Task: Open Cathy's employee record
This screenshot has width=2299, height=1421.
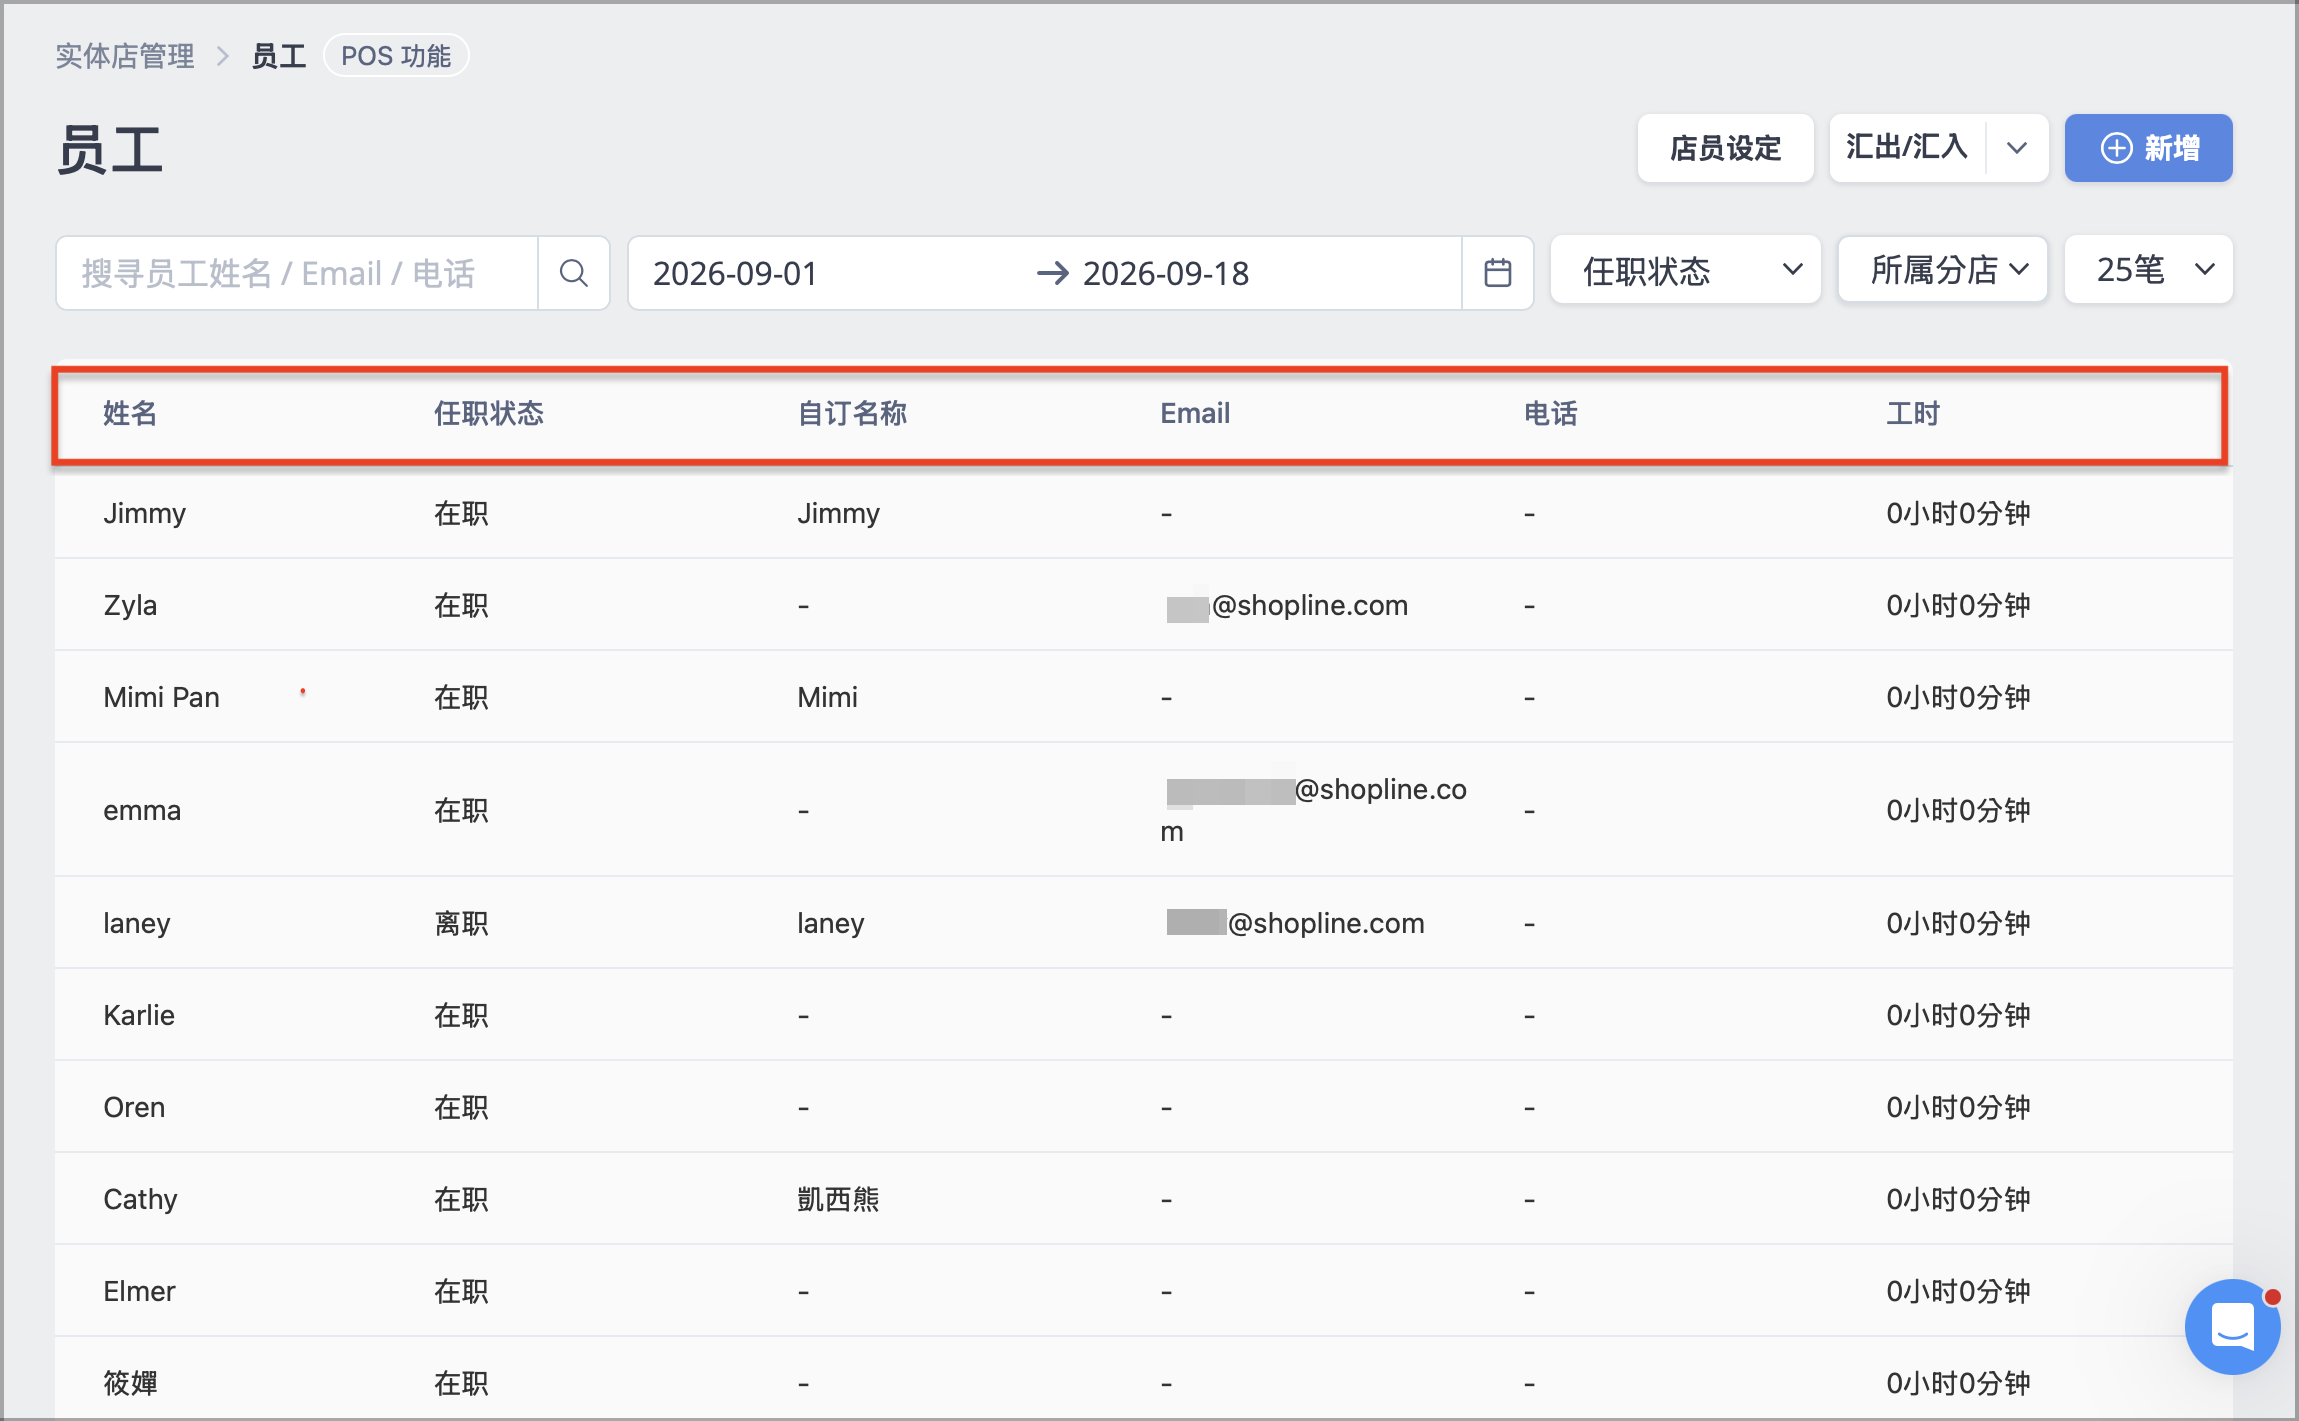Action: click(140, 1199)
